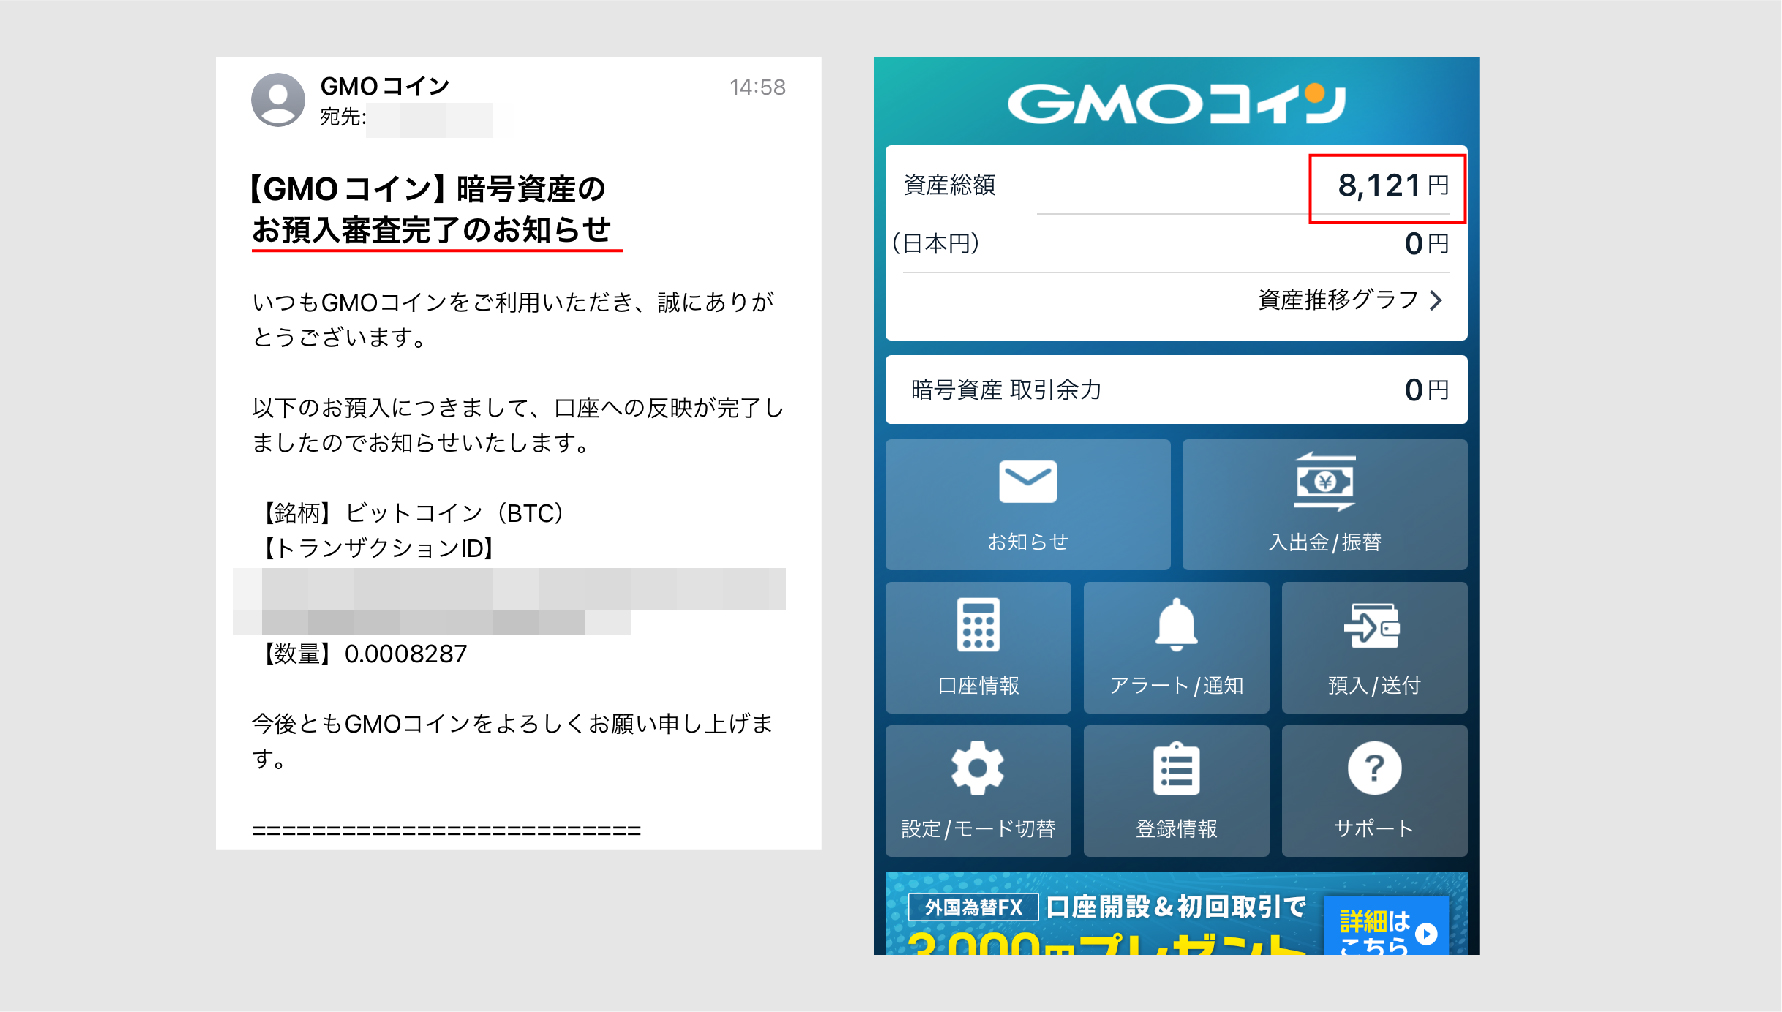Tap the 登録情報 label
The image size is (1782, 1012).
1176,829
